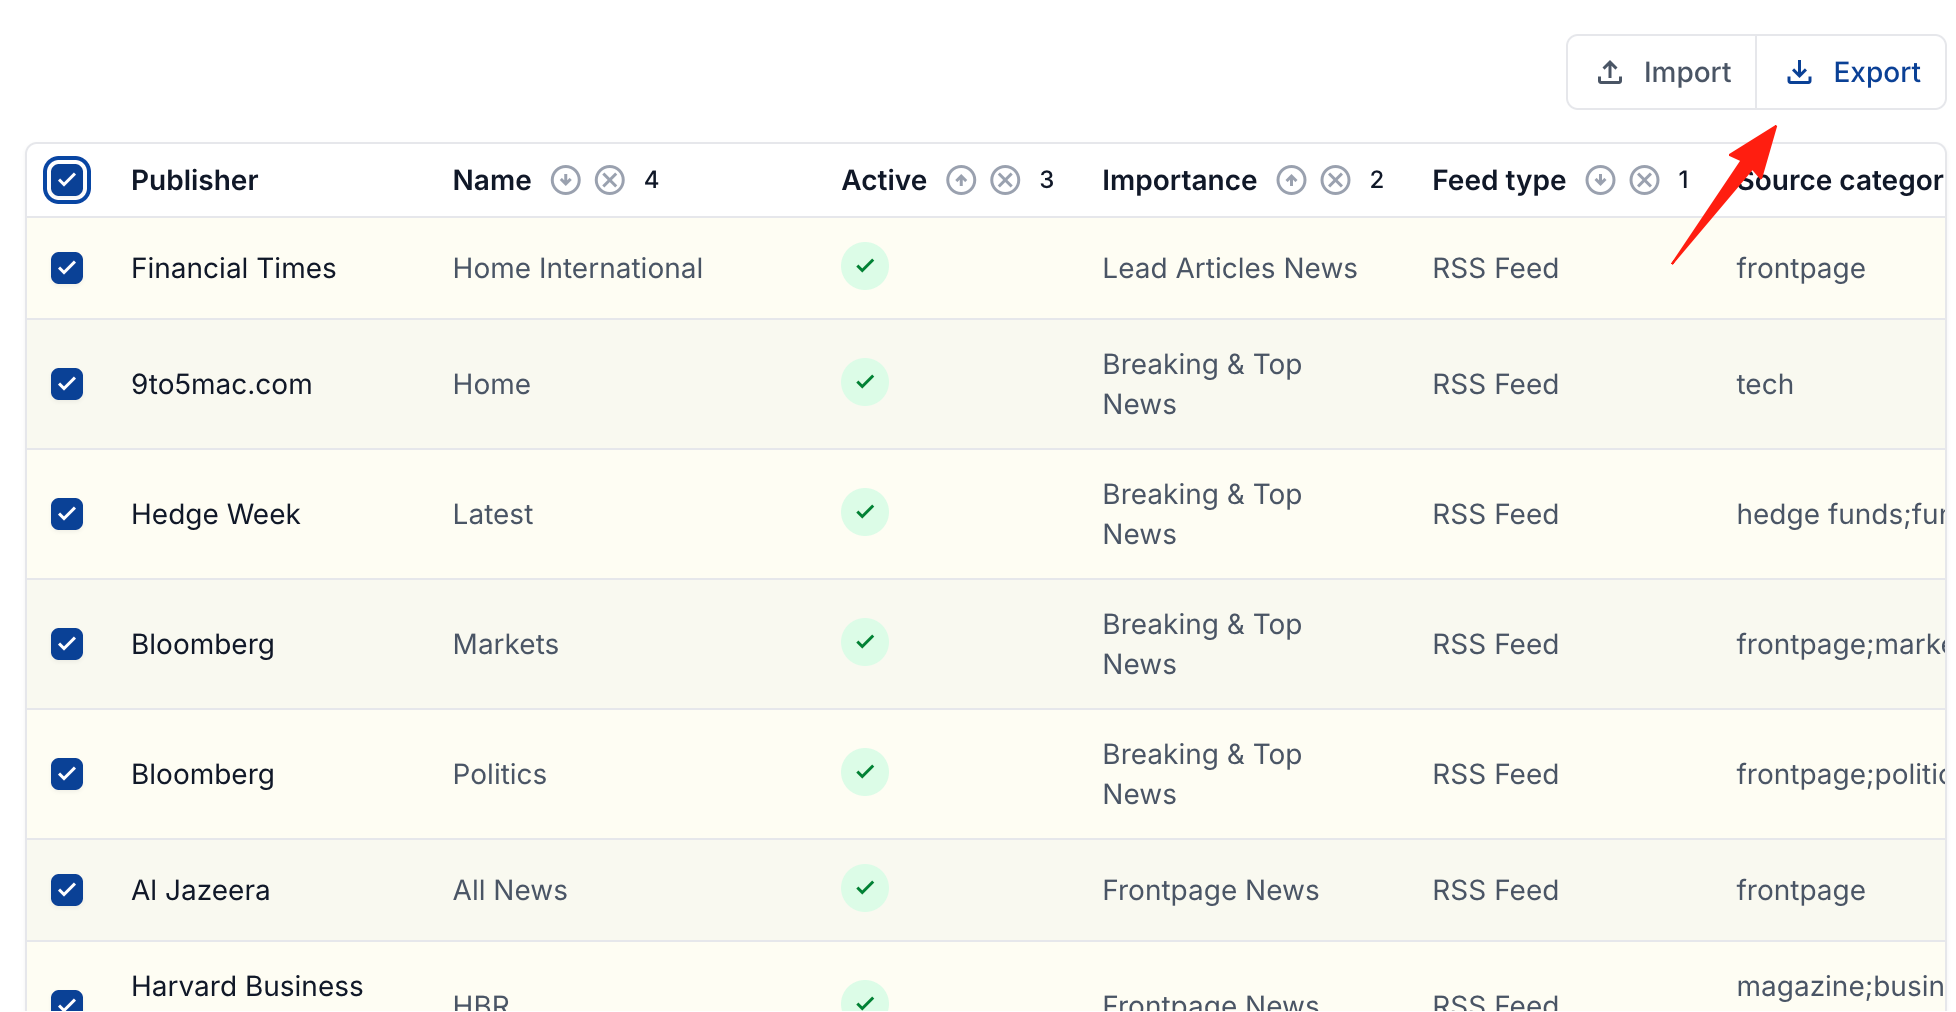Click the Active column sort arrow icon
The width and height of the screenshot is (1956, 1012).
961,180
